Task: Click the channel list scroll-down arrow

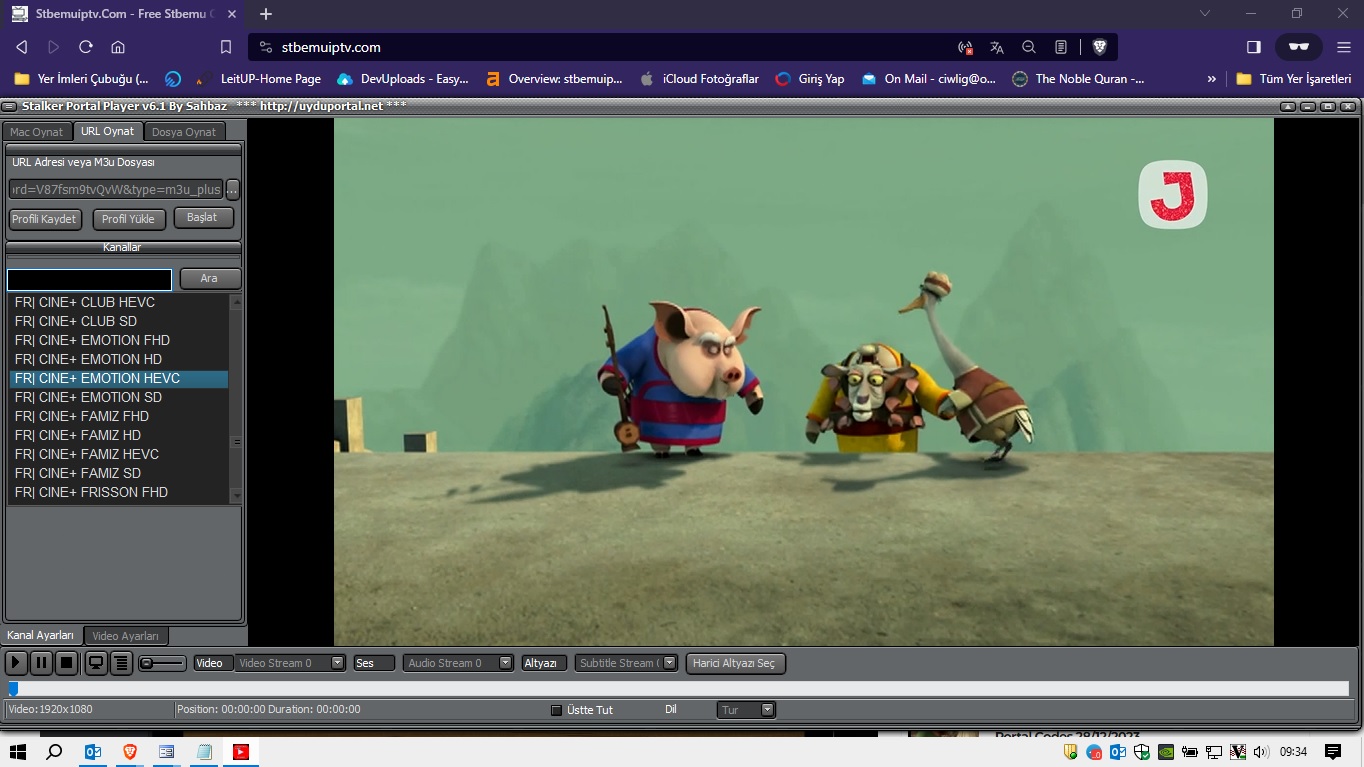Action: click(237, 496)
